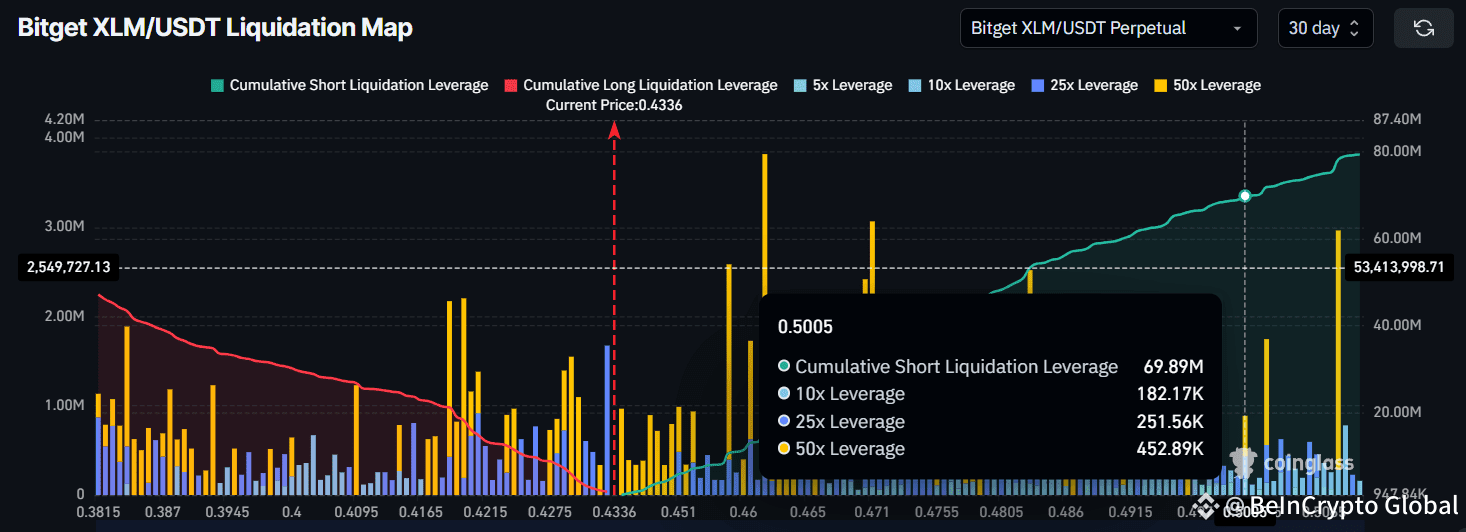This screenshot has height=532, width=1466.
Task: Open the 30 day period selector
Action: (x=1325, y=28)
